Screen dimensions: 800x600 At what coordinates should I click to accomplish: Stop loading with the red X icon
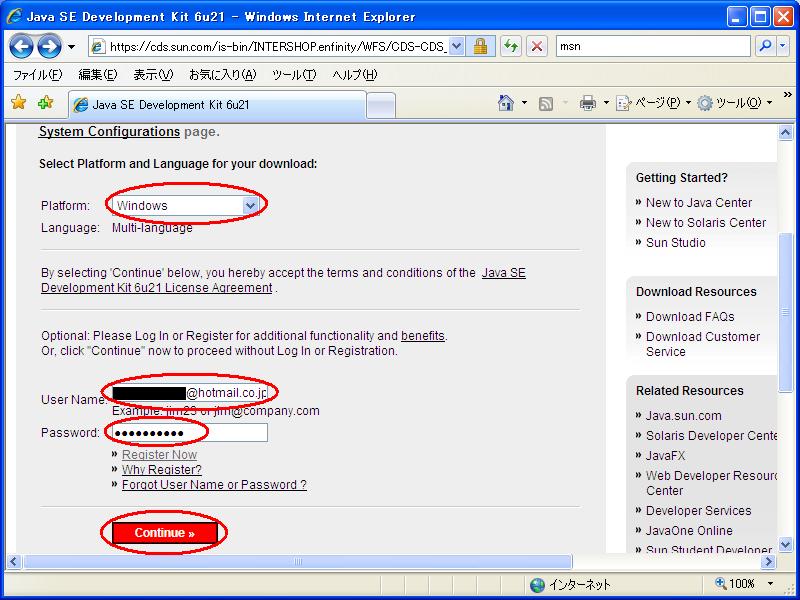coord(537,47)
